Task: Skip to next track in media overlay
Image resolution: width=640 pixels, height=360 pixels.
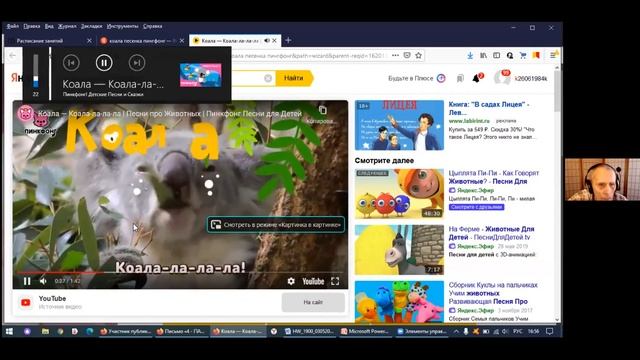Action: tap(137, 63)
